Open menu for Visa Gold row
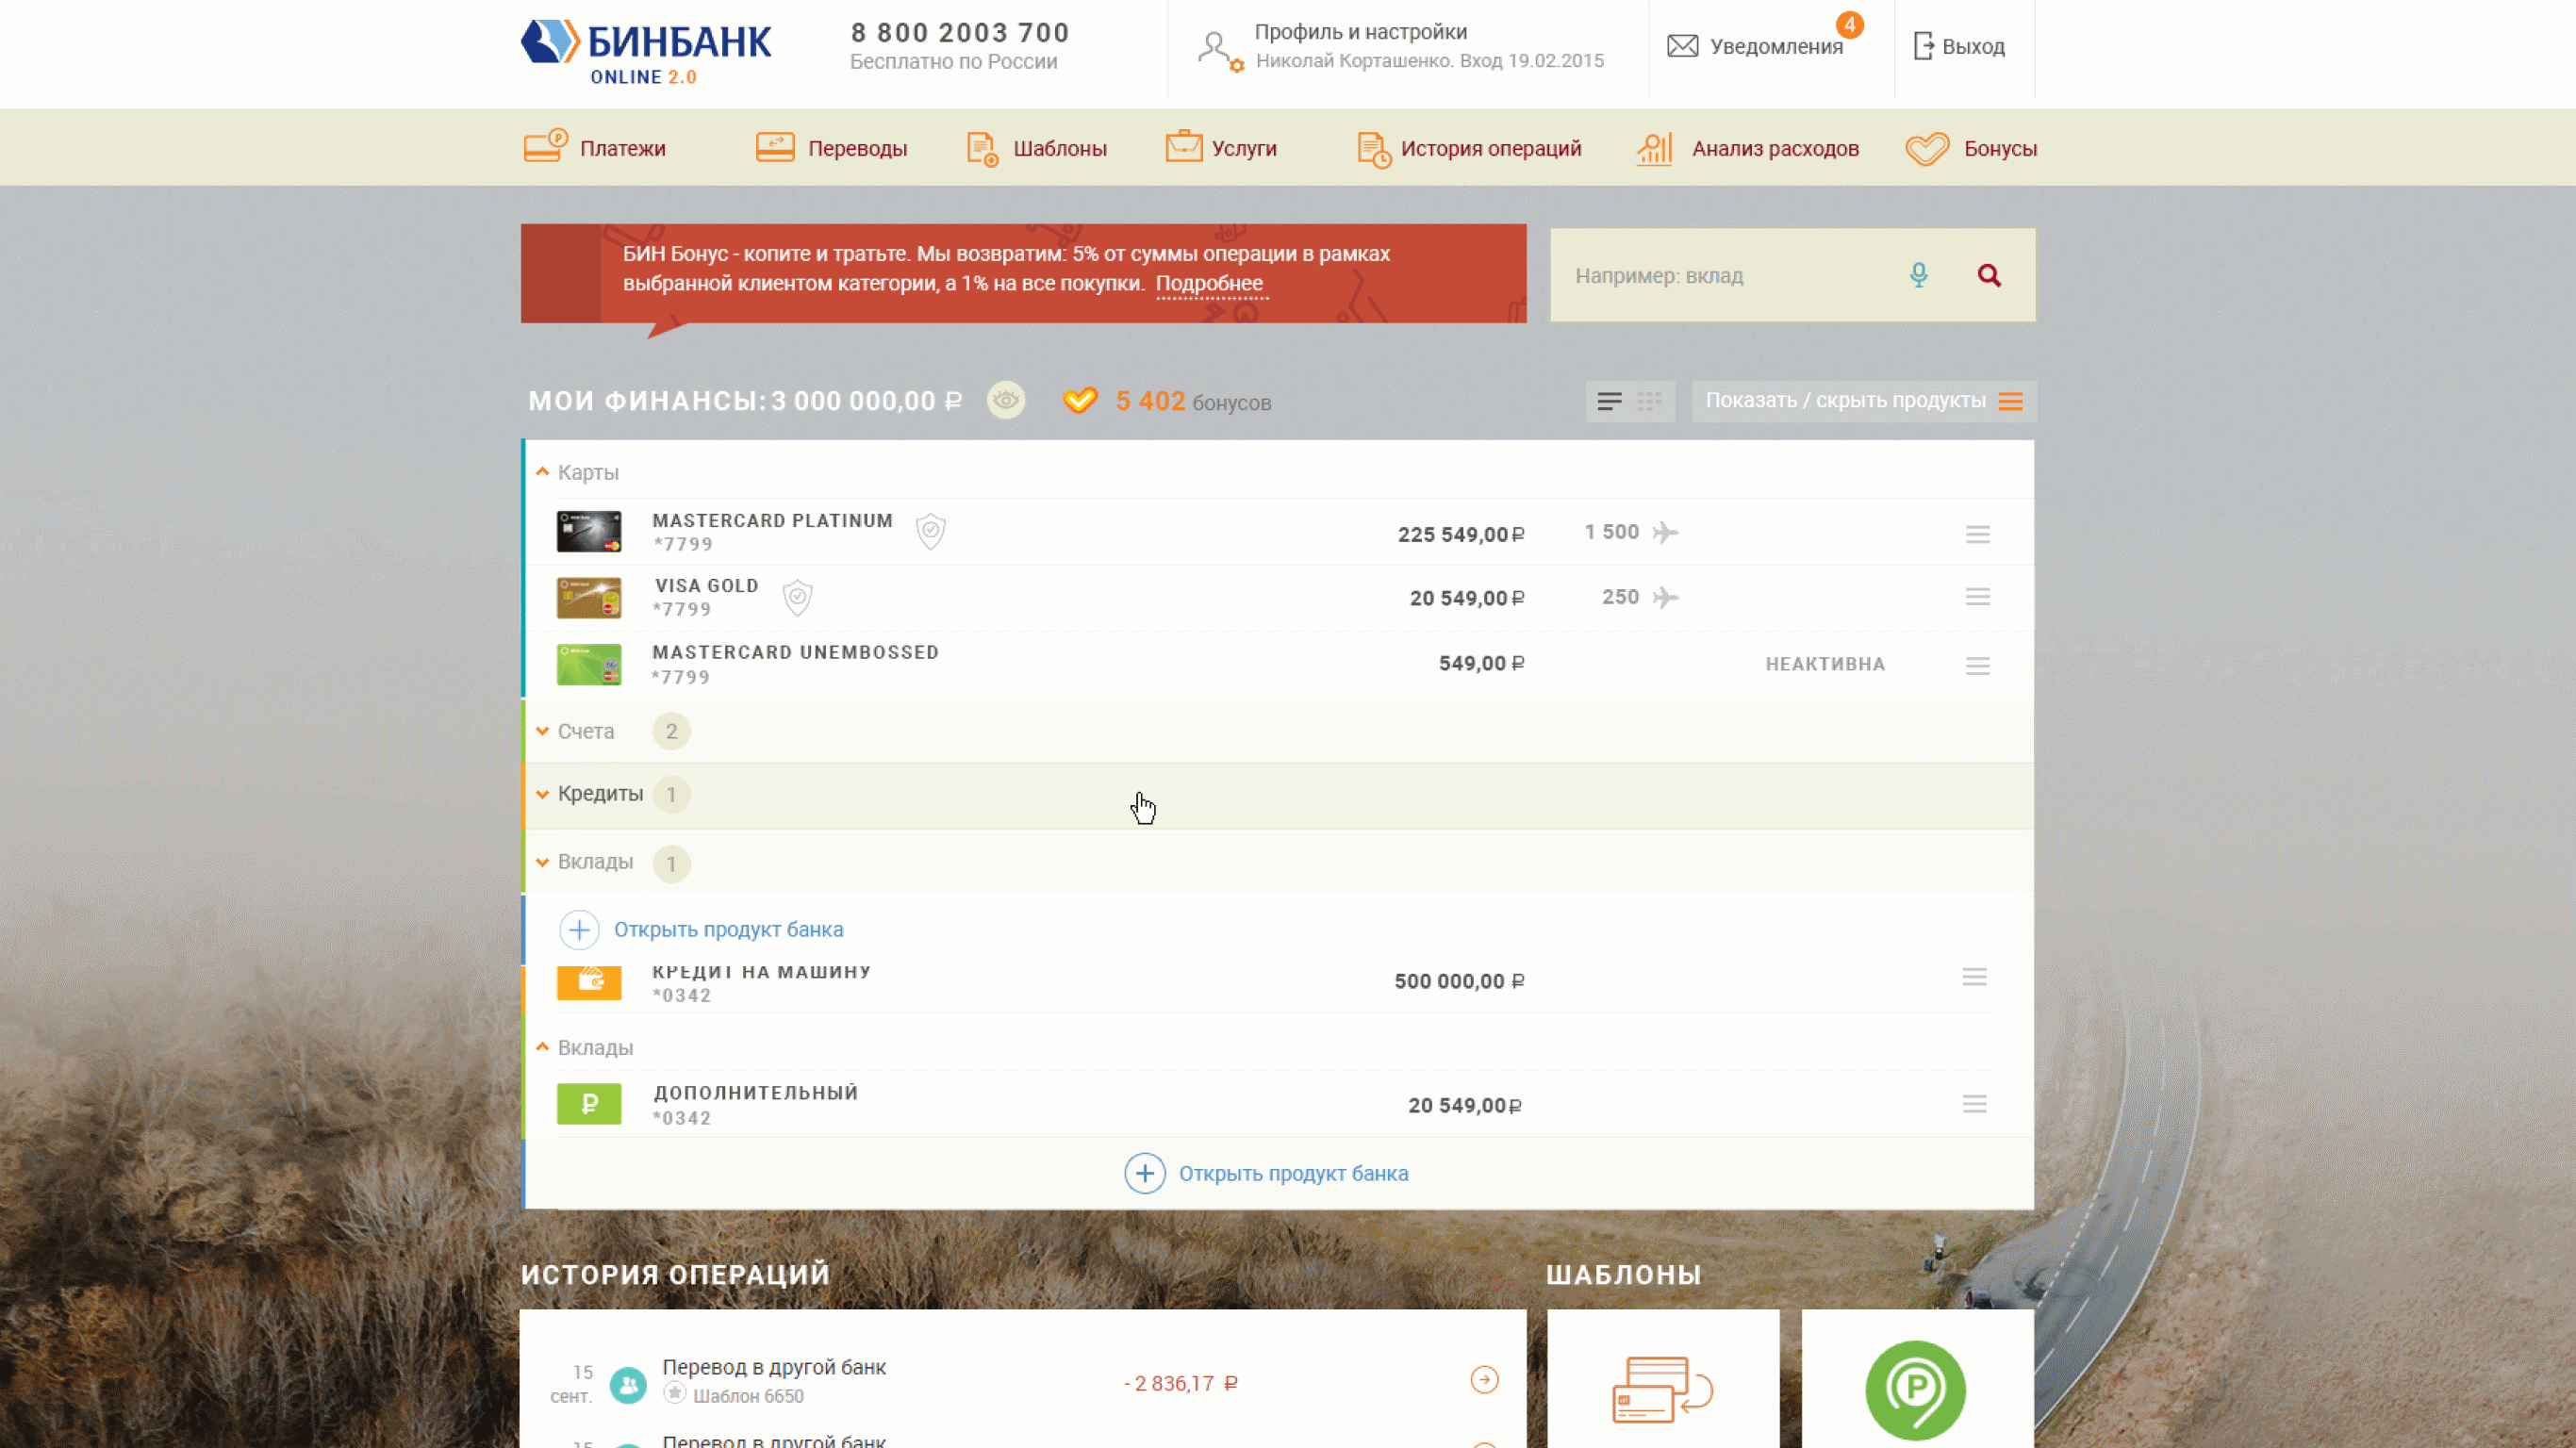This screenshot has height=1448, width=2576. pos(1977,597)
